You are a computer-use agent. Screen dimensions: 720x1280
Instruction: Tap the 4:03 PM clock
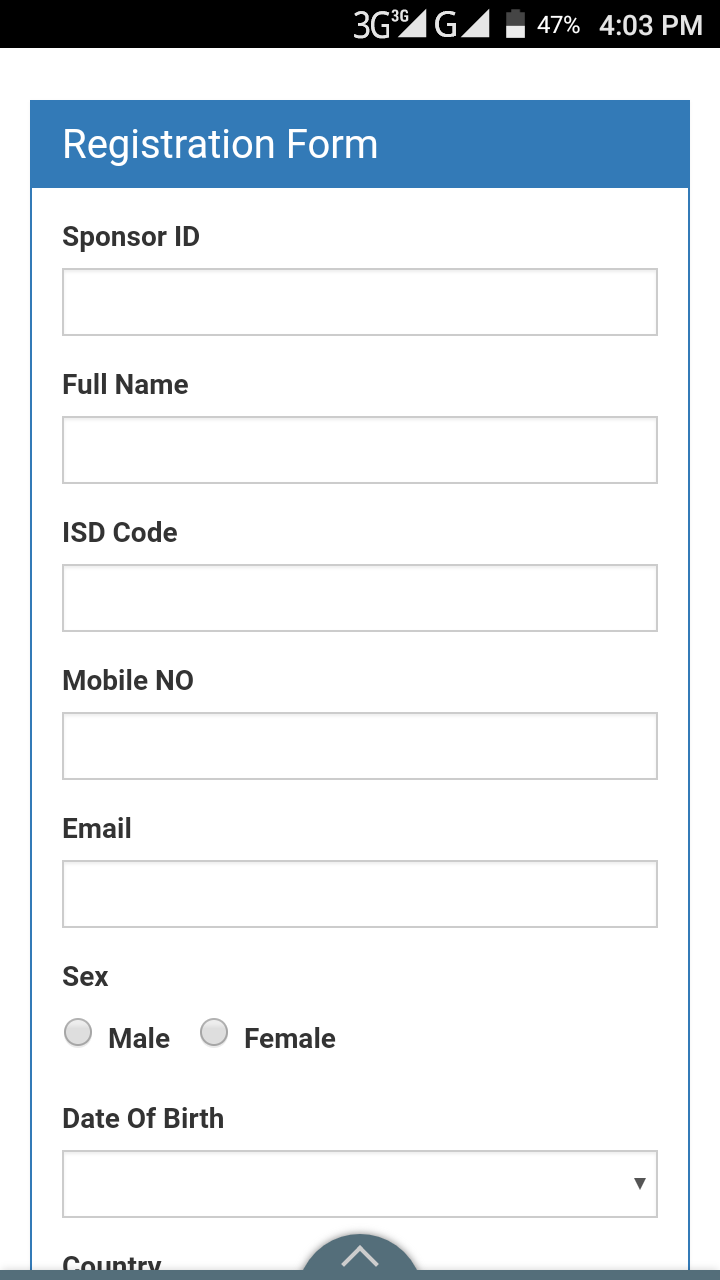(650, 25)
